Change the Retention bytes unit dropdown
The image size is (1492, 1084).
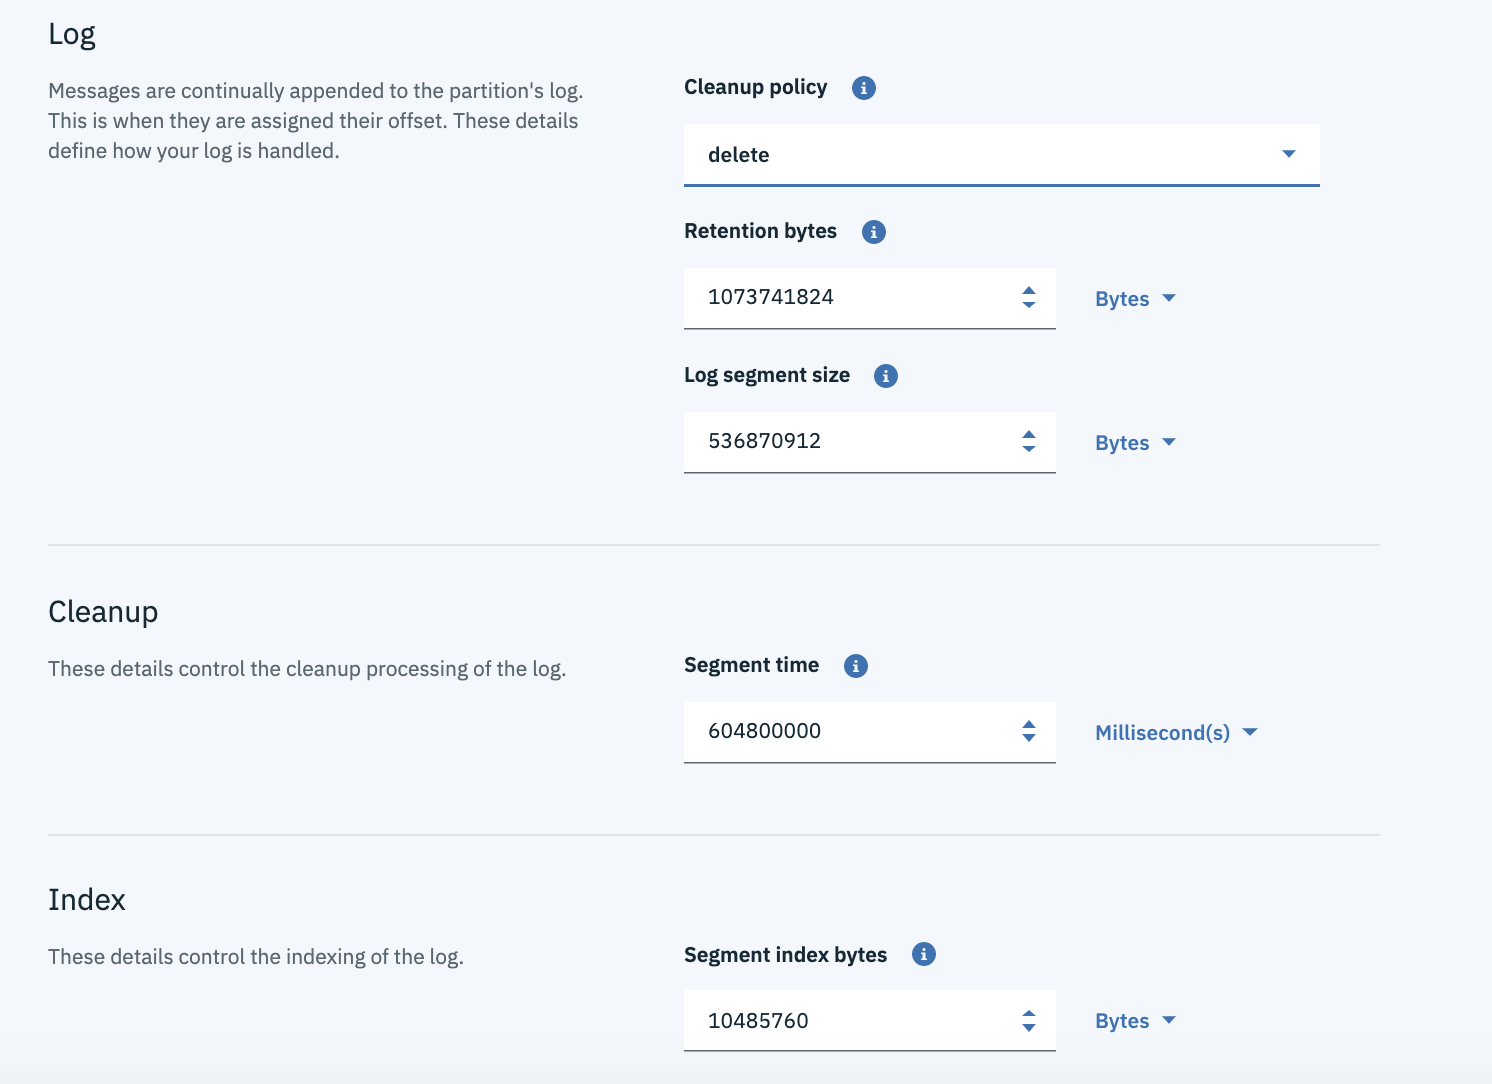click(x=1135, y=299)
